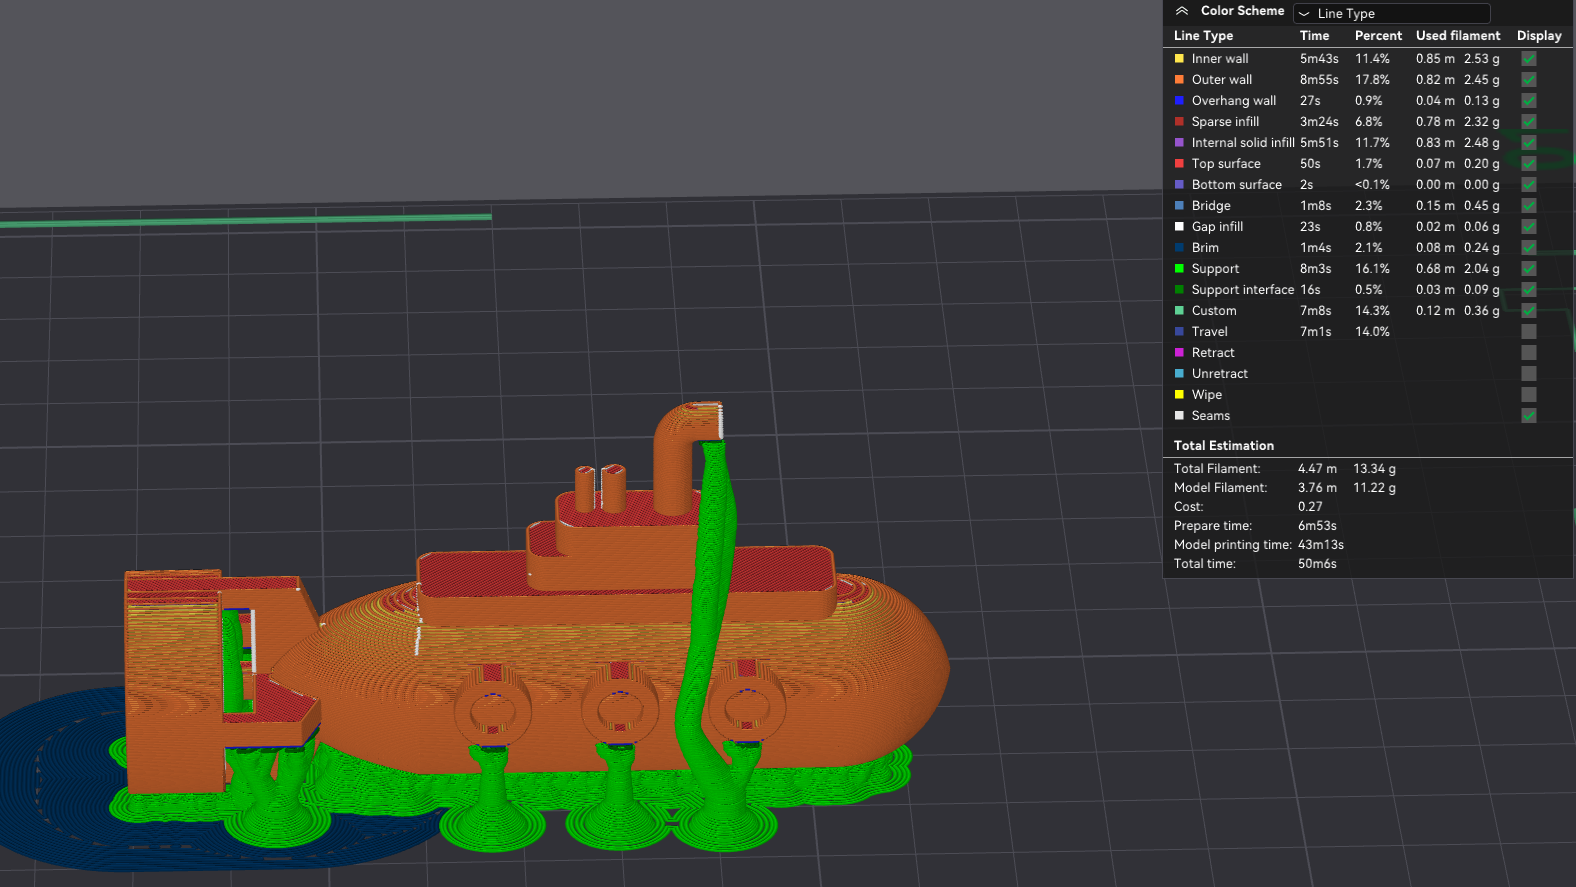Click the Seams row label
This screenshot has width=1576, height=887.
1210,416
